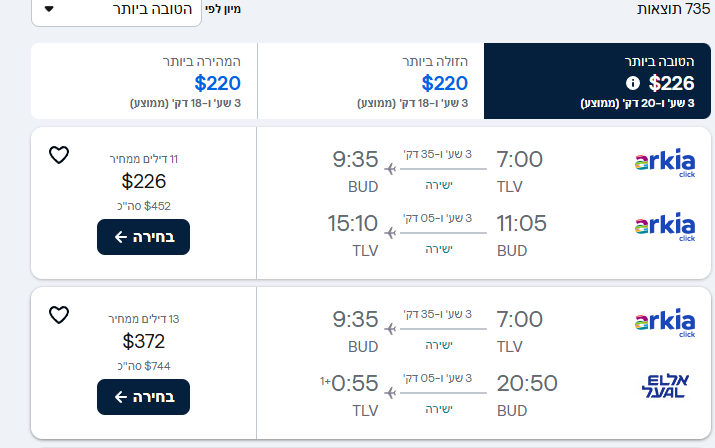Switch to the המהירה ביותר $220 tab

click(x=144, y=81)
